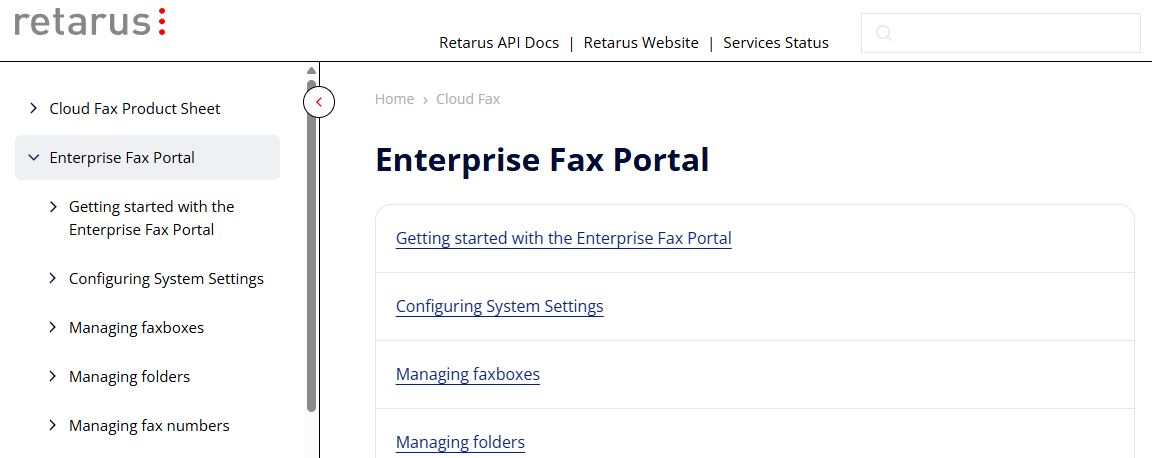Expand Cloud Fax Product Sheet chevron

[33, 108]
